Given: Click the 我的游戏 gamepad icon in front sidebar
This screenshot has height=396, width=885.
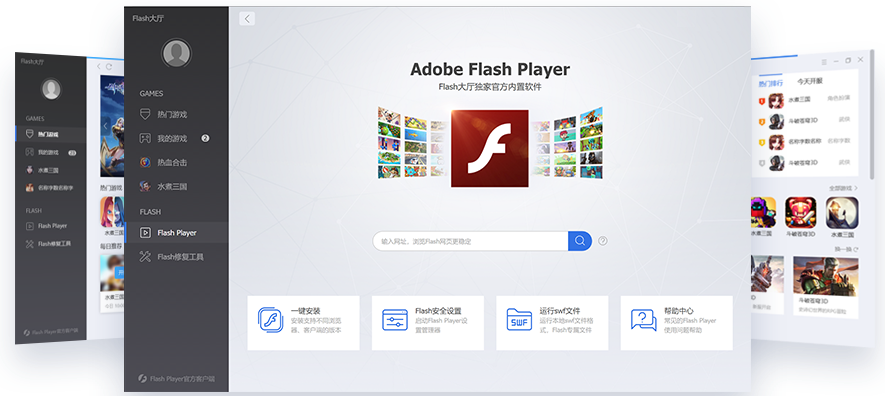Looking at the screenshot, I should tap(145, 138).
